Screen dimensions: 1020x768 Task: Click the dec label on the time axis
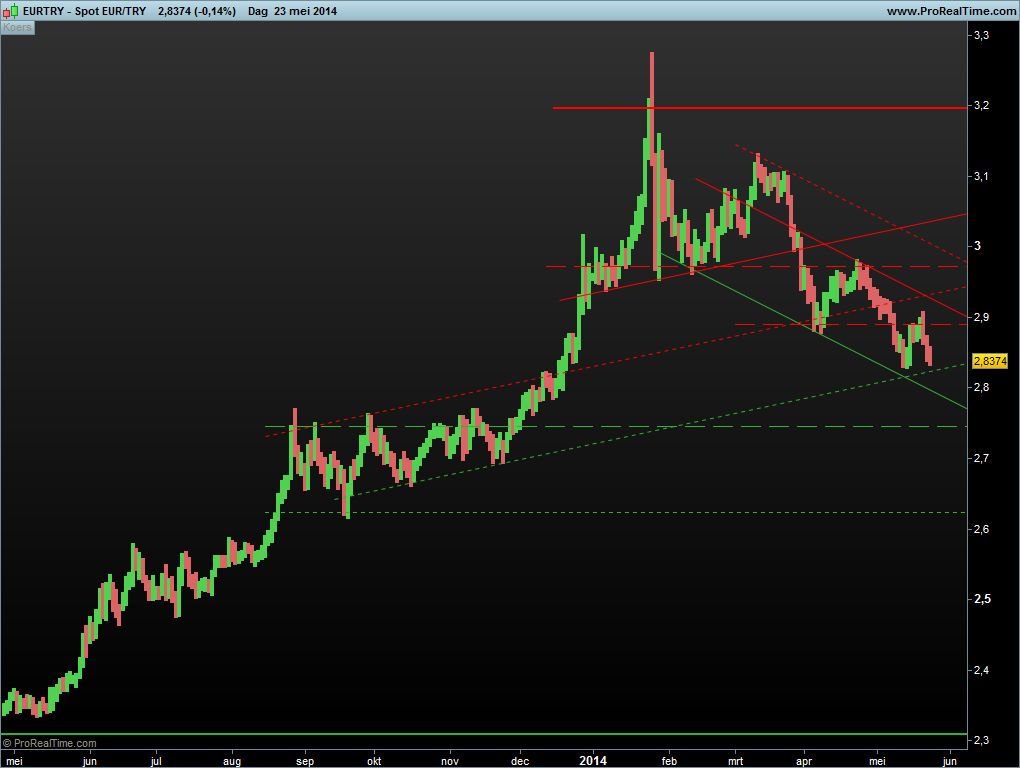point(520,760)
